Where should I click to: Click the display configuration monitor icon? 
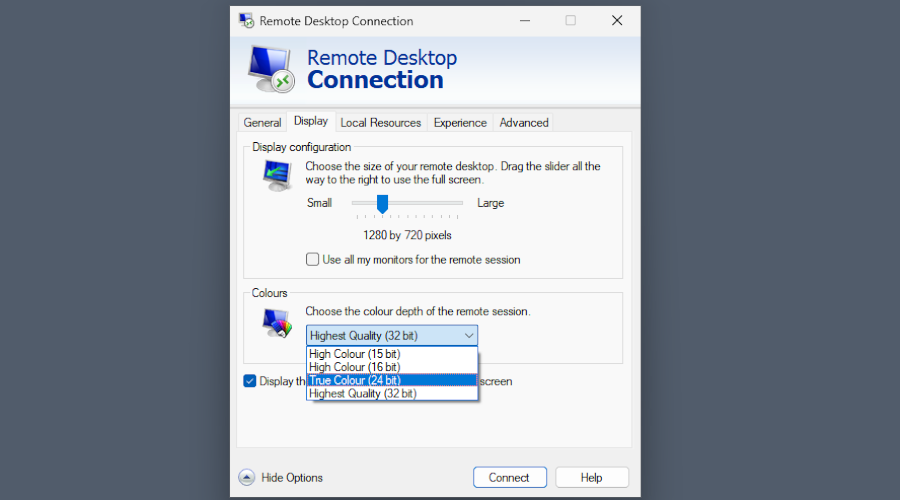tap(277, 175)
